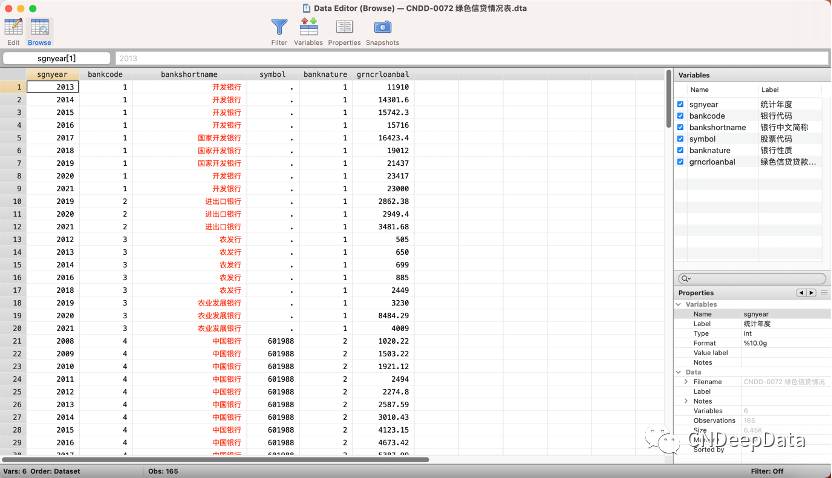Select the sgnyear column header
The height and width of the screenshot is (478, 832).
pos(53,74)
